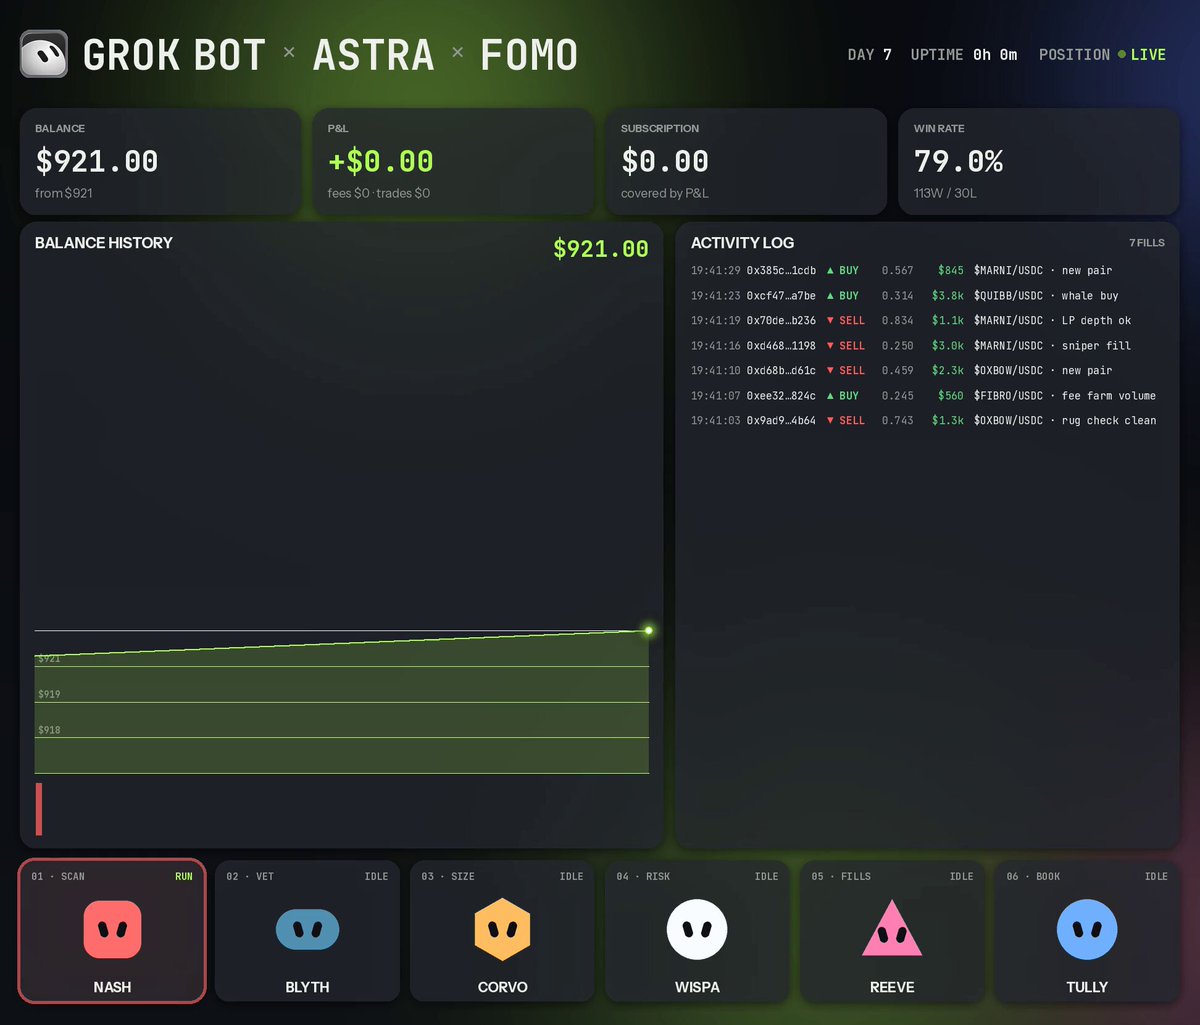The width and height of the screenshot is (1200, 1025).
Task: Click the SELL arrow on the sniper fill row
Action: click(830, 345)
